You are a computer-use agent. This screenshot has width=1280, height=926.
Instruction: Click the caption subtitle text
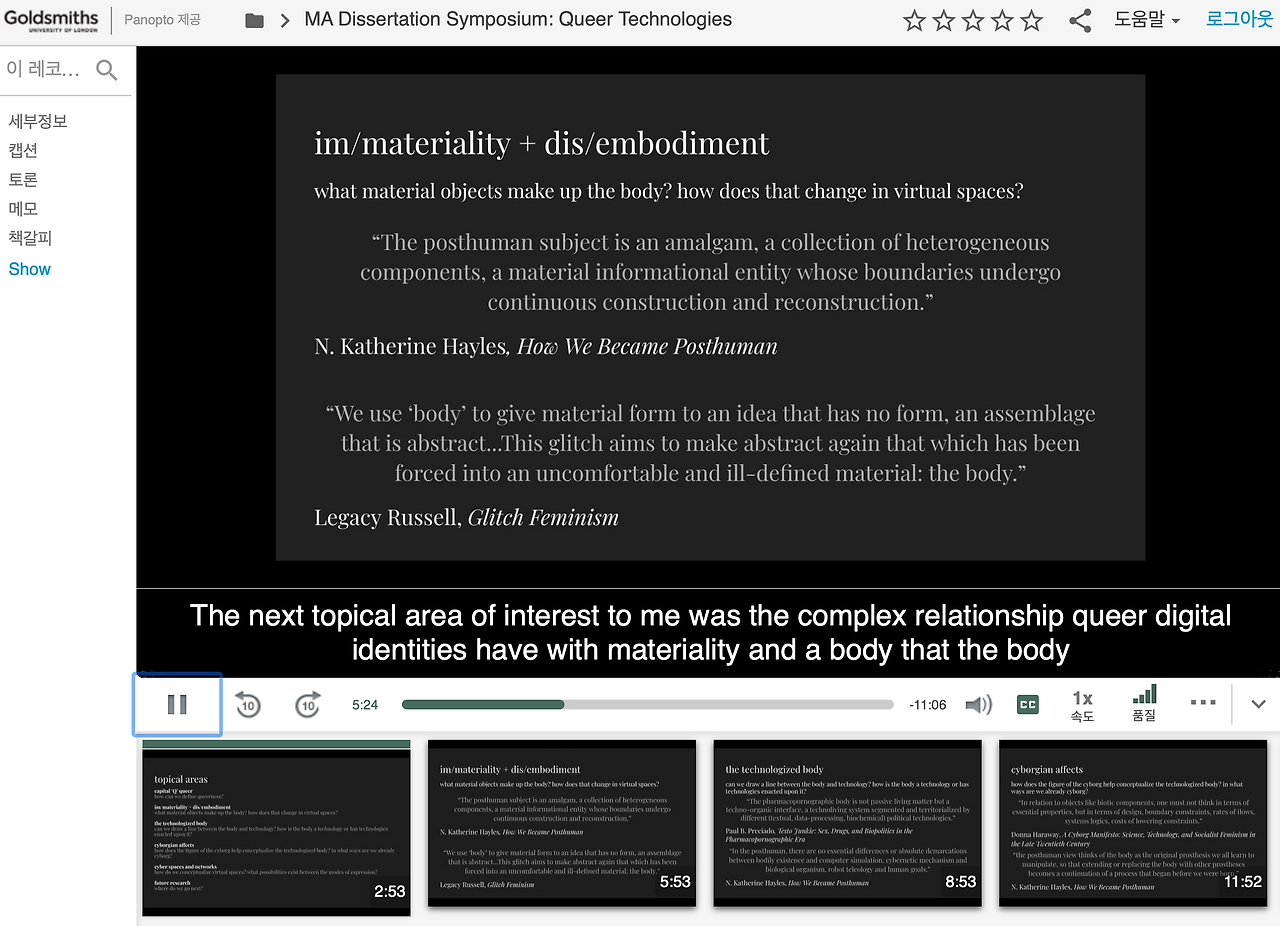710,632
